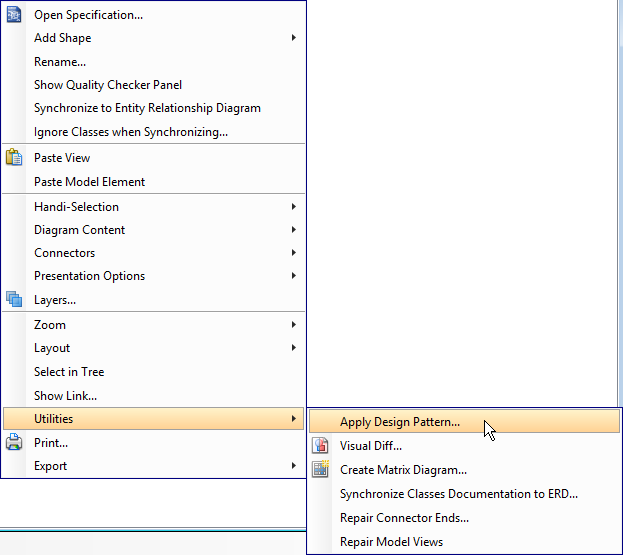Select Show Quality Checker Panel
Viewport: 623px width, 555px height.
click(x=153, y=85)
